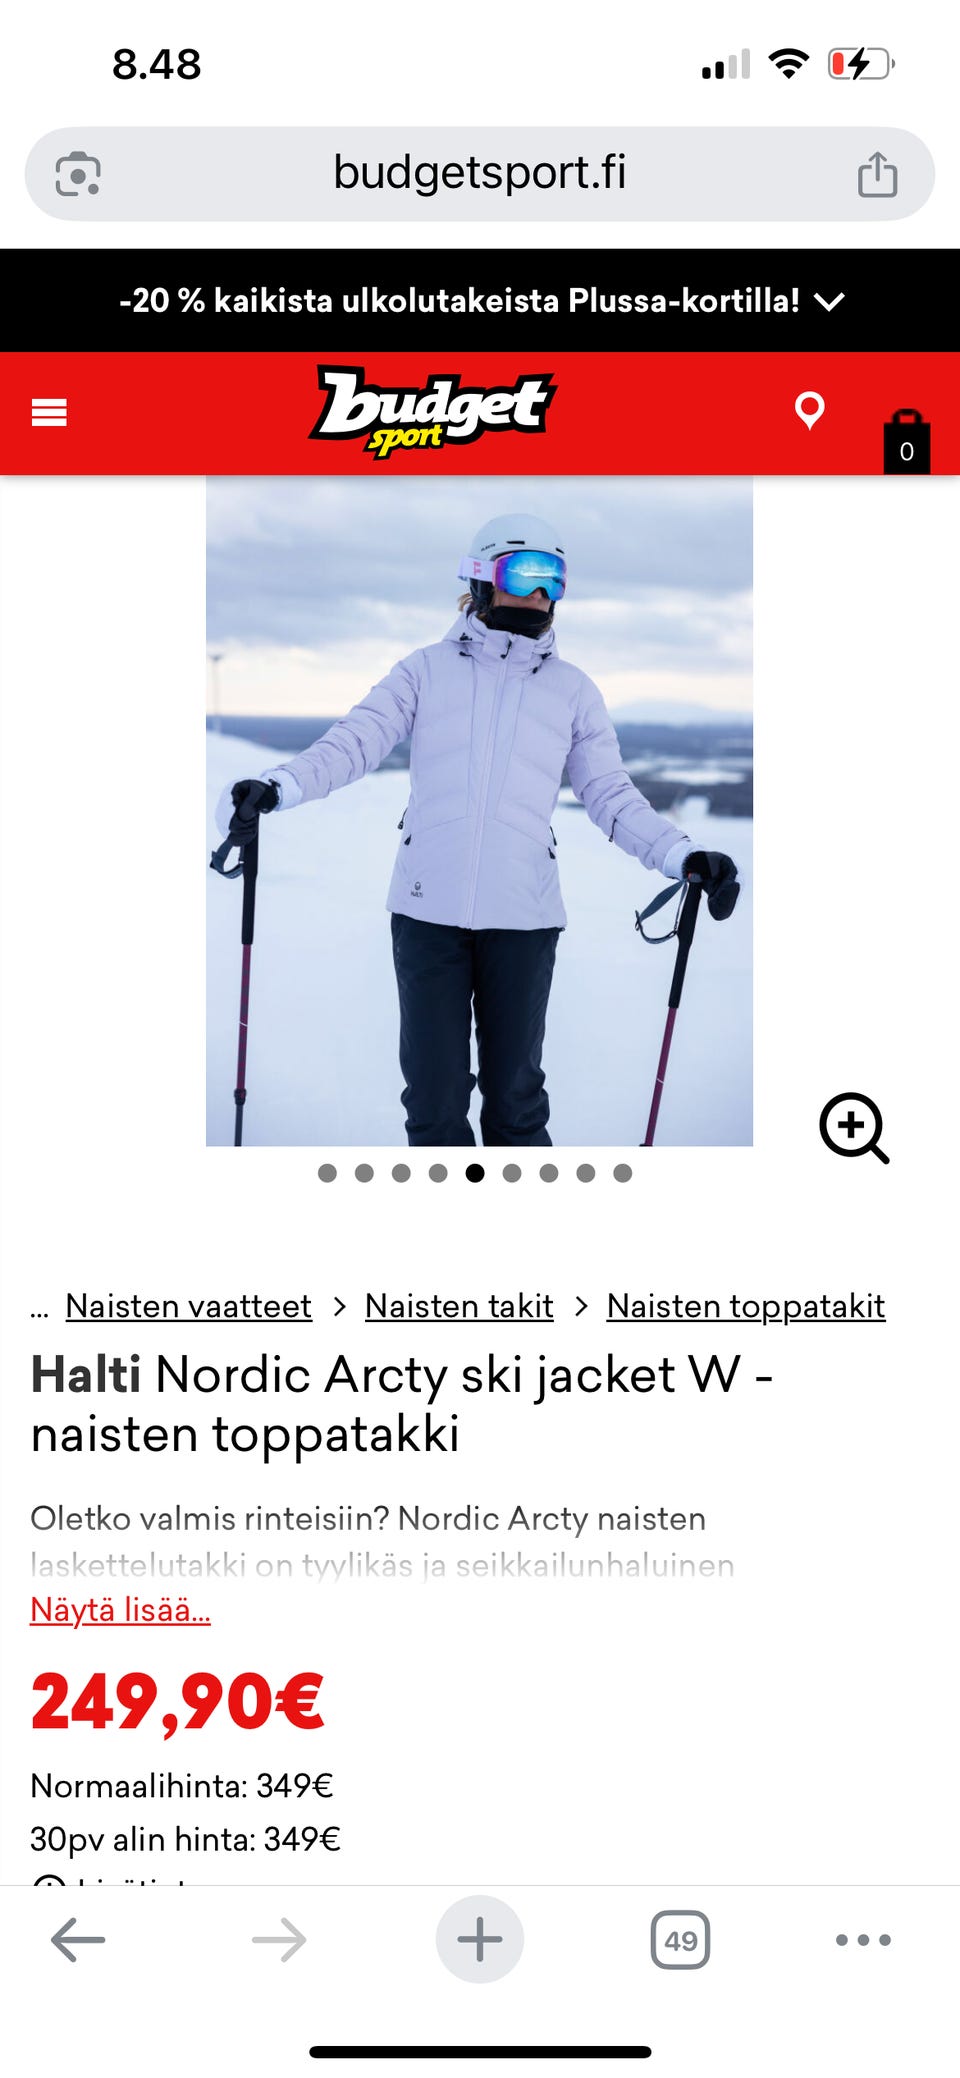Go back with the browser back arrow
This screenshot has width=960, height=2078.
tap(78, 1940)
